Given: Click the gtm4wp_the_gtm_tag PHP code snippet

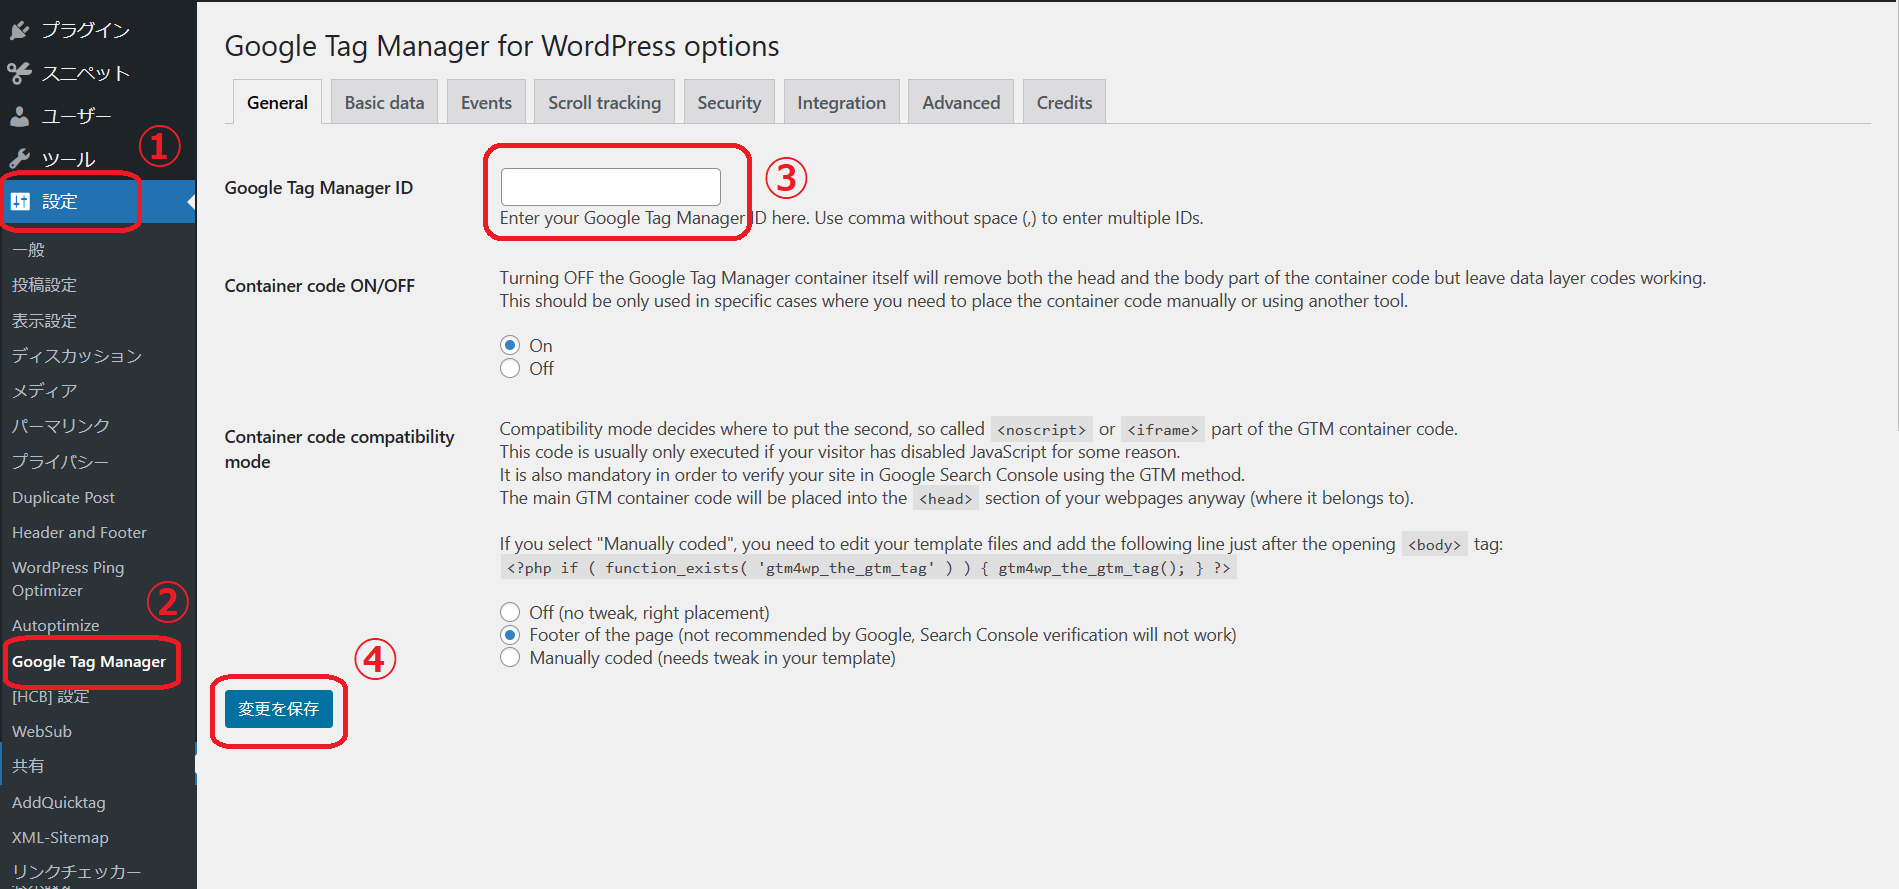Looking at the screenshot, I should click(868, 568).
